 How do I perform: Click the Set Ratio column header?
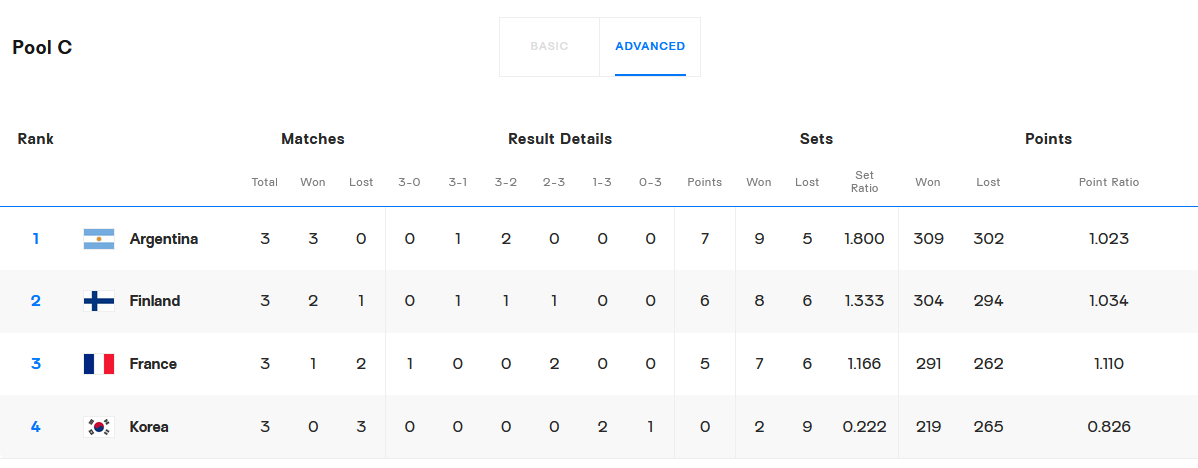[864, 182]
